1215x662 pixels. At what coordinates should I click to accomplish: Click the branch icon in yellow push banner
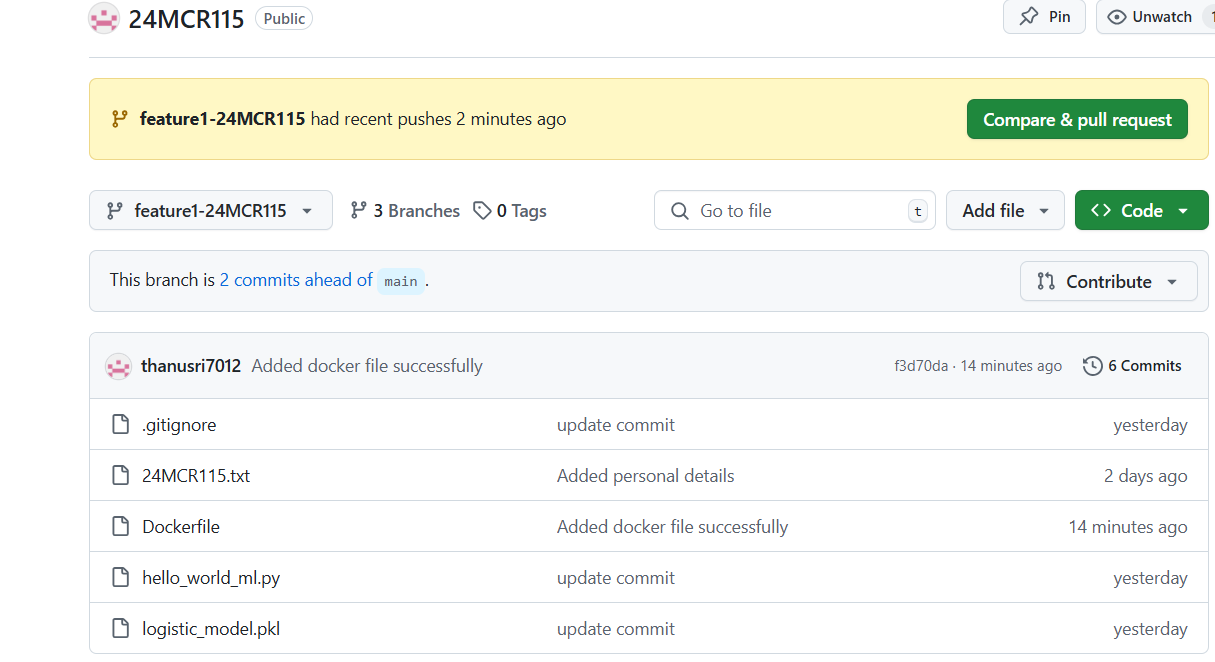coord(119,119)
